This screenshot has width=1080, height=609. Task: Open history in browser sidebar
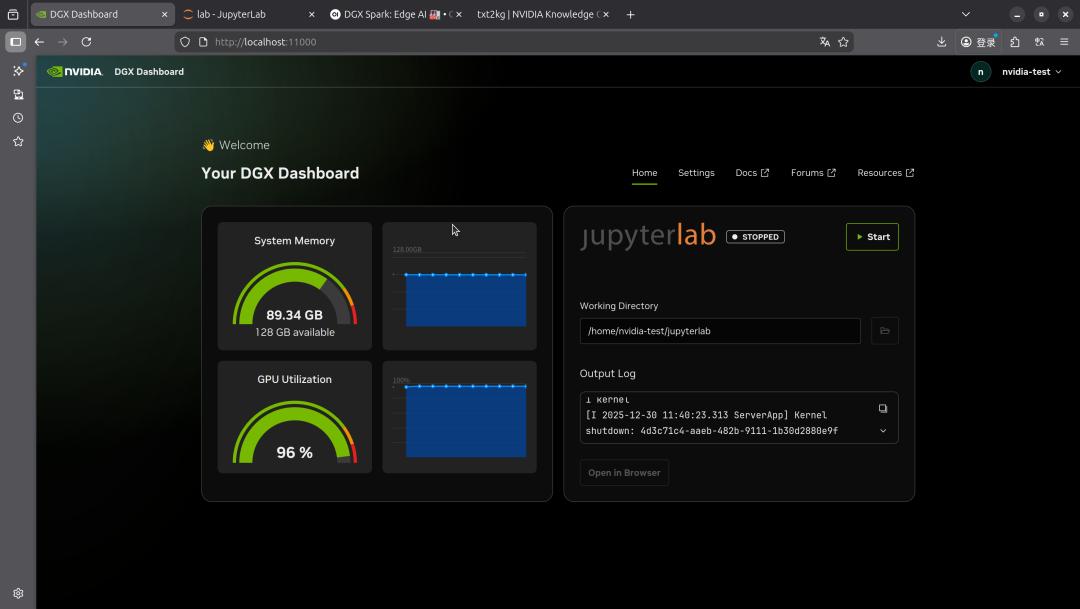[18, 118]
